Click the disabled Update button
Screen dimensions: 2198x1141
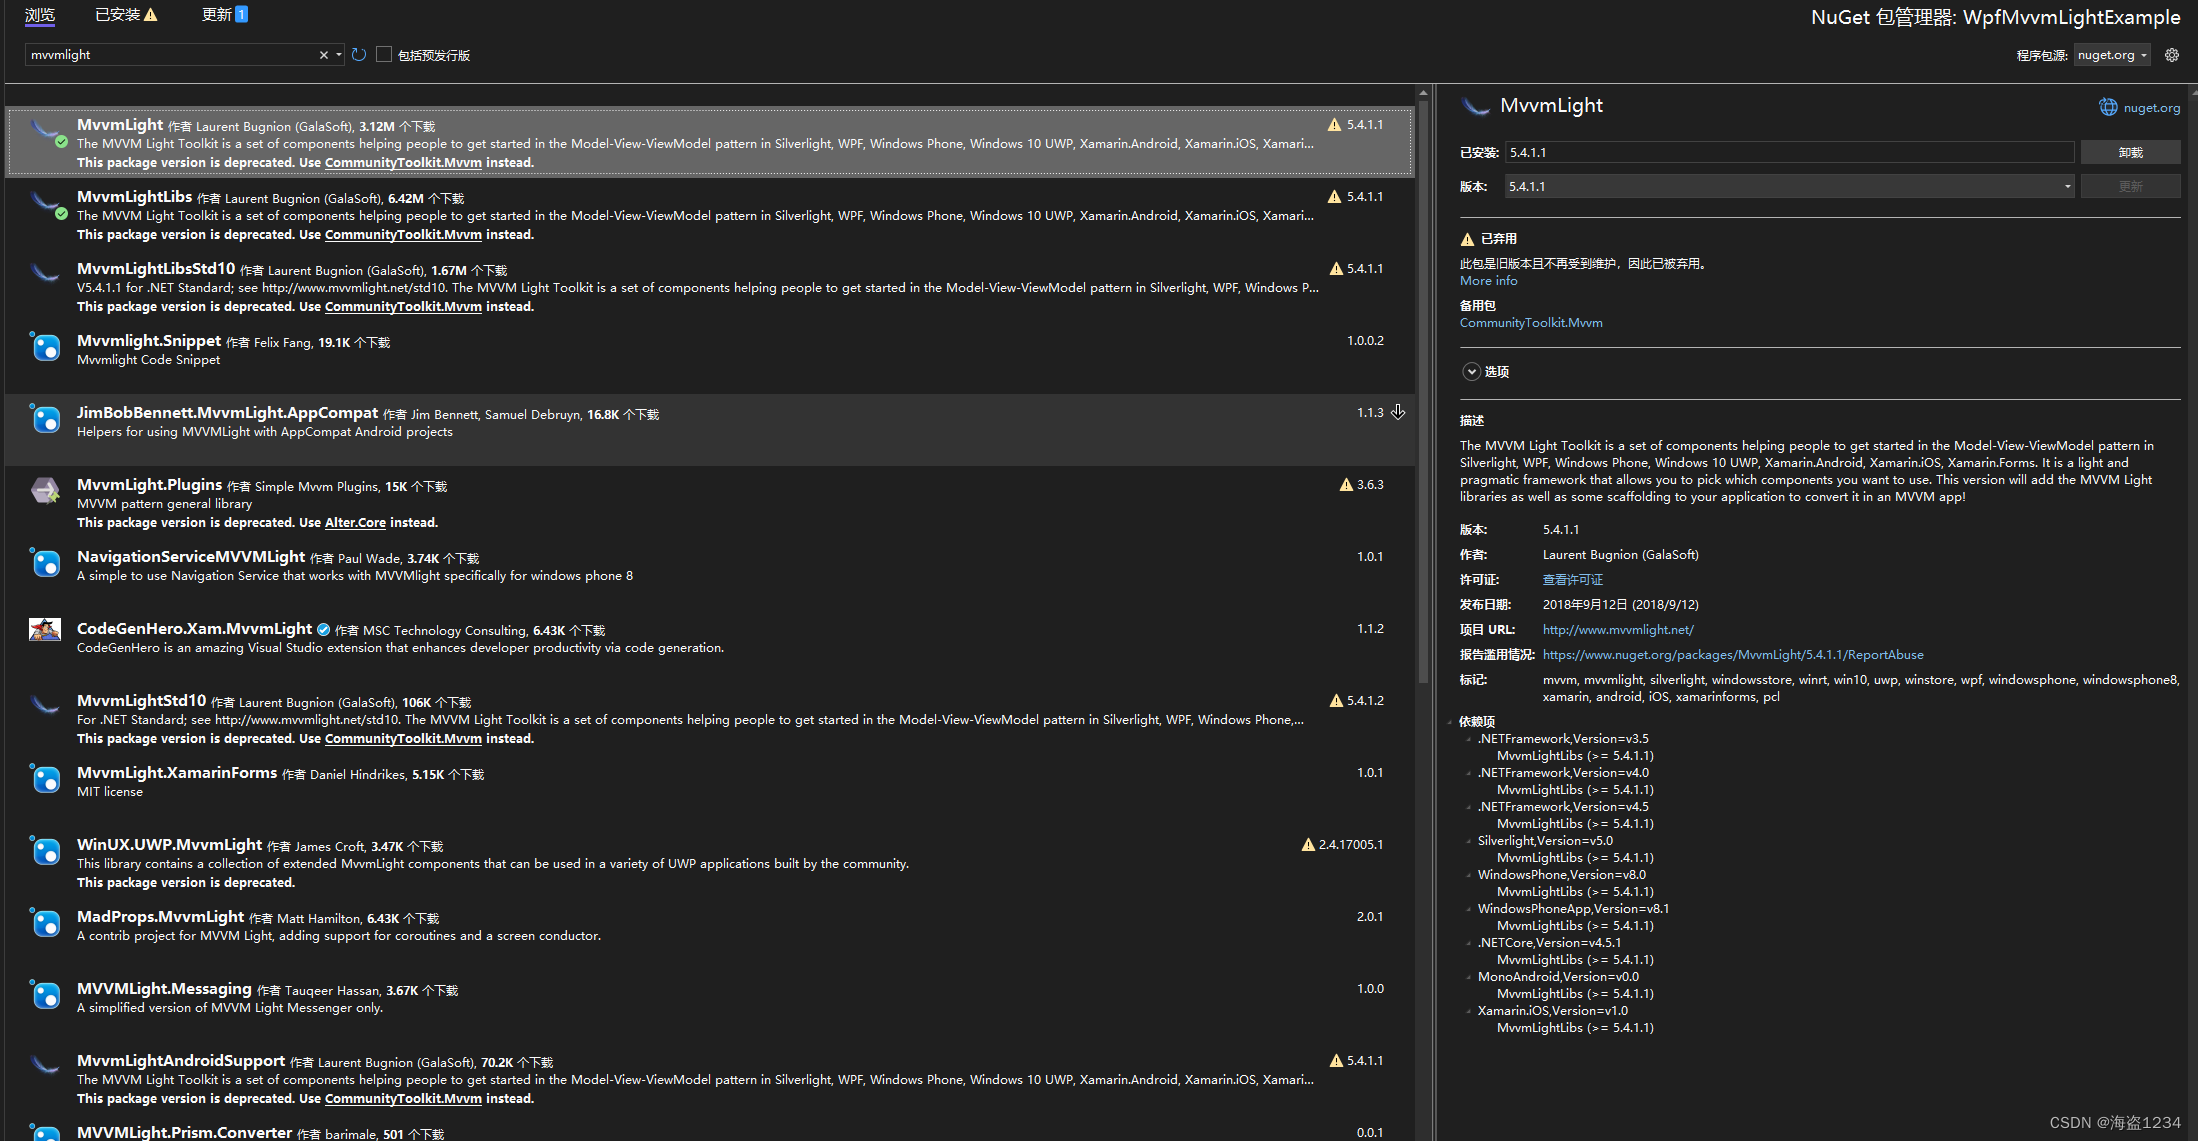[x=2130, y=186]
